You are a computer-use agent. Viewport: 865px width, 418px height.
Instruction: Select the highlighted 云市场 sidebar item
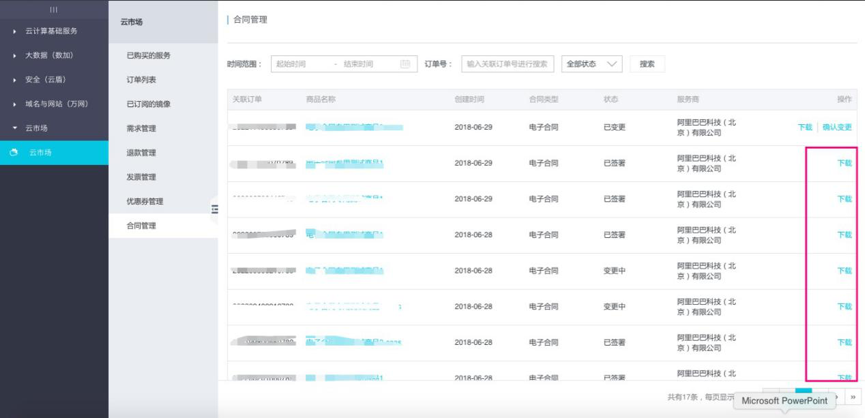coord(54,153)
